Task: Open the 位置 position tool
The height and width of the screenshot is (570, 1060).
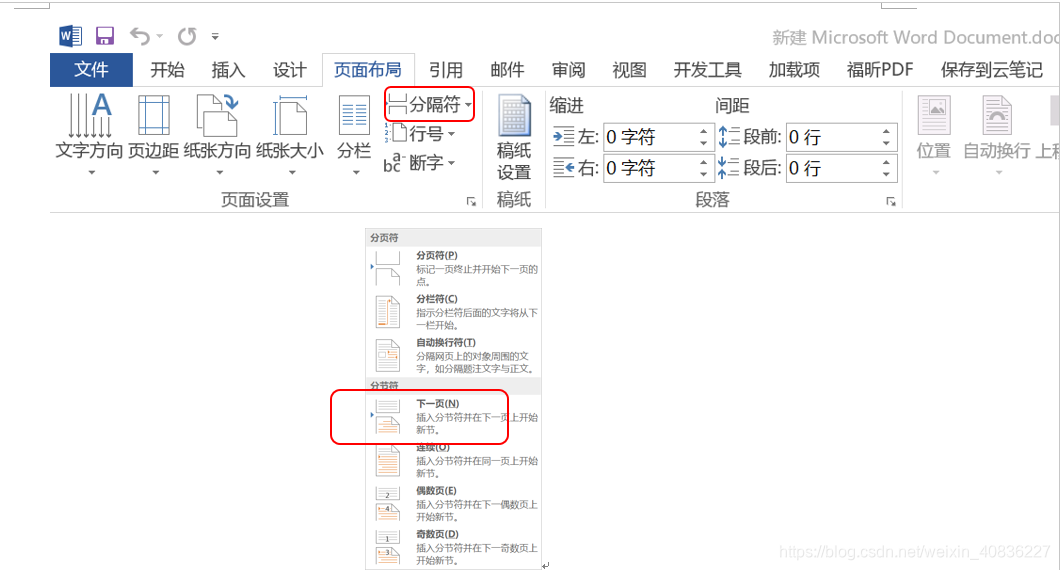Action: point(934,135)
